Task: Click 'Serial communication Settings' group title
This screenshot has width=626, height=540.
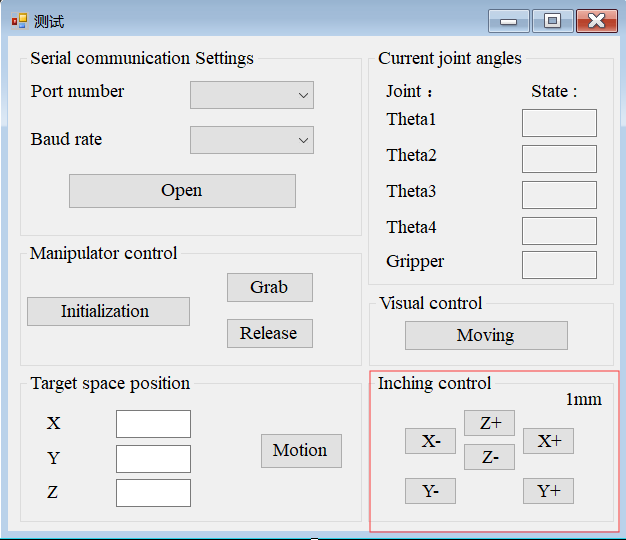Action: [x=142, y=59]
